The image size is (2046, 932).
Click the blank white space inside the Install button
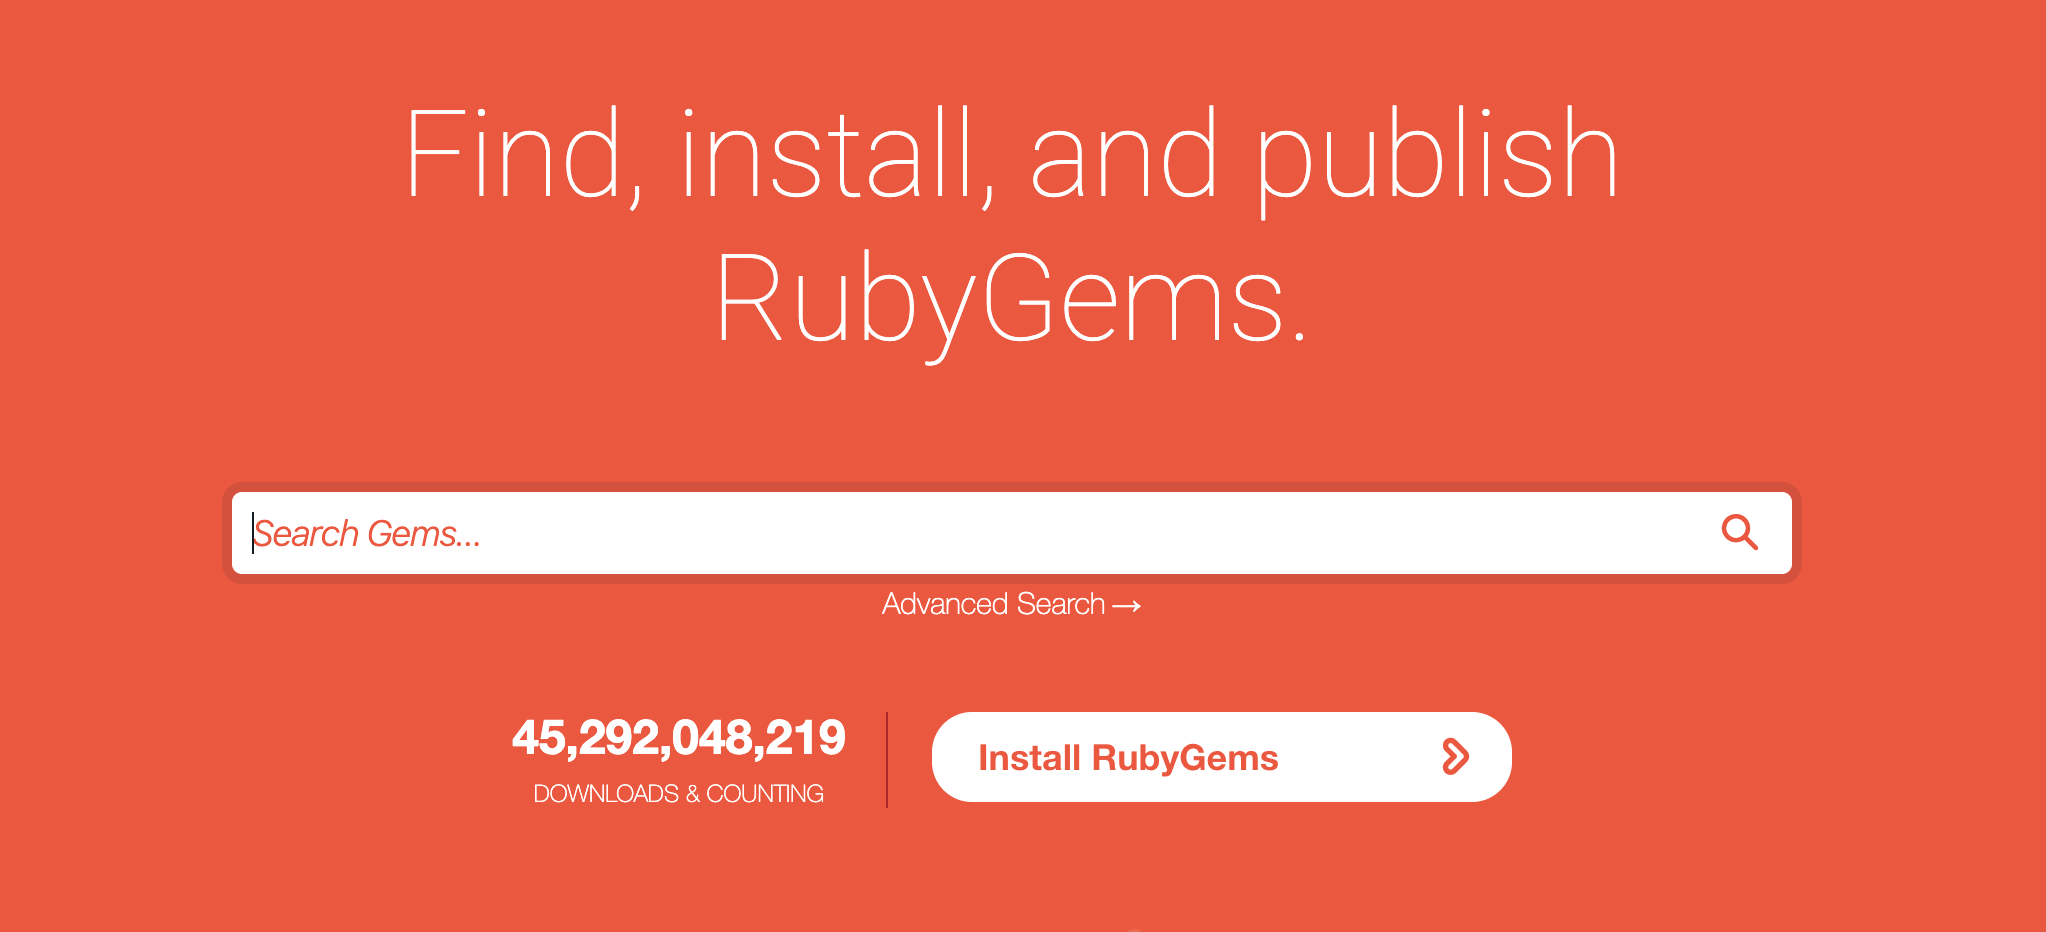(x=1360, y=757)
